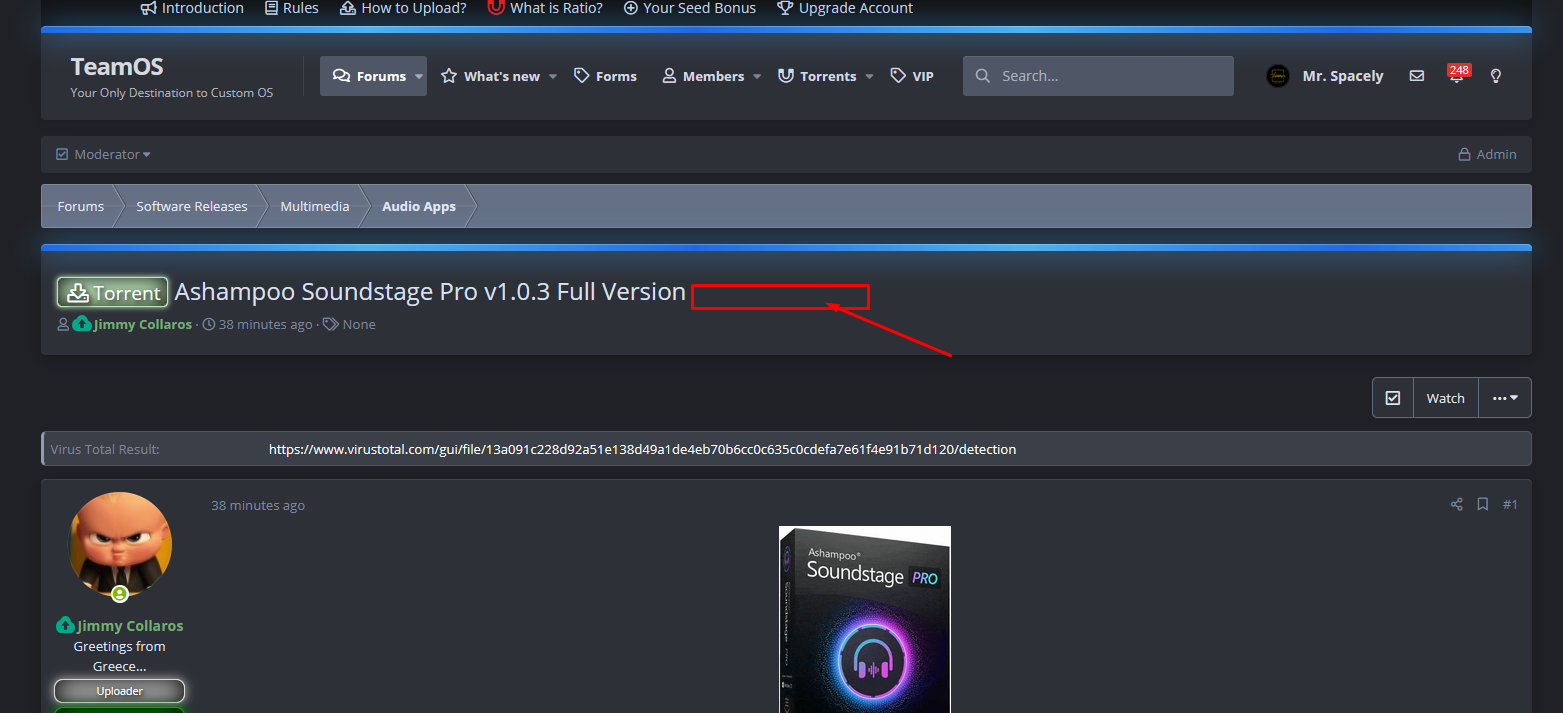Go to Software Releases breadcrumb

pos(192,206)
